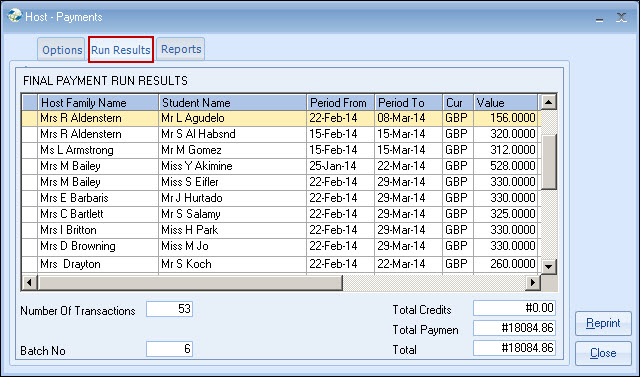This screenshot has height=377, width=640.
Task: Click the Value column header
Action: (505, 102)
